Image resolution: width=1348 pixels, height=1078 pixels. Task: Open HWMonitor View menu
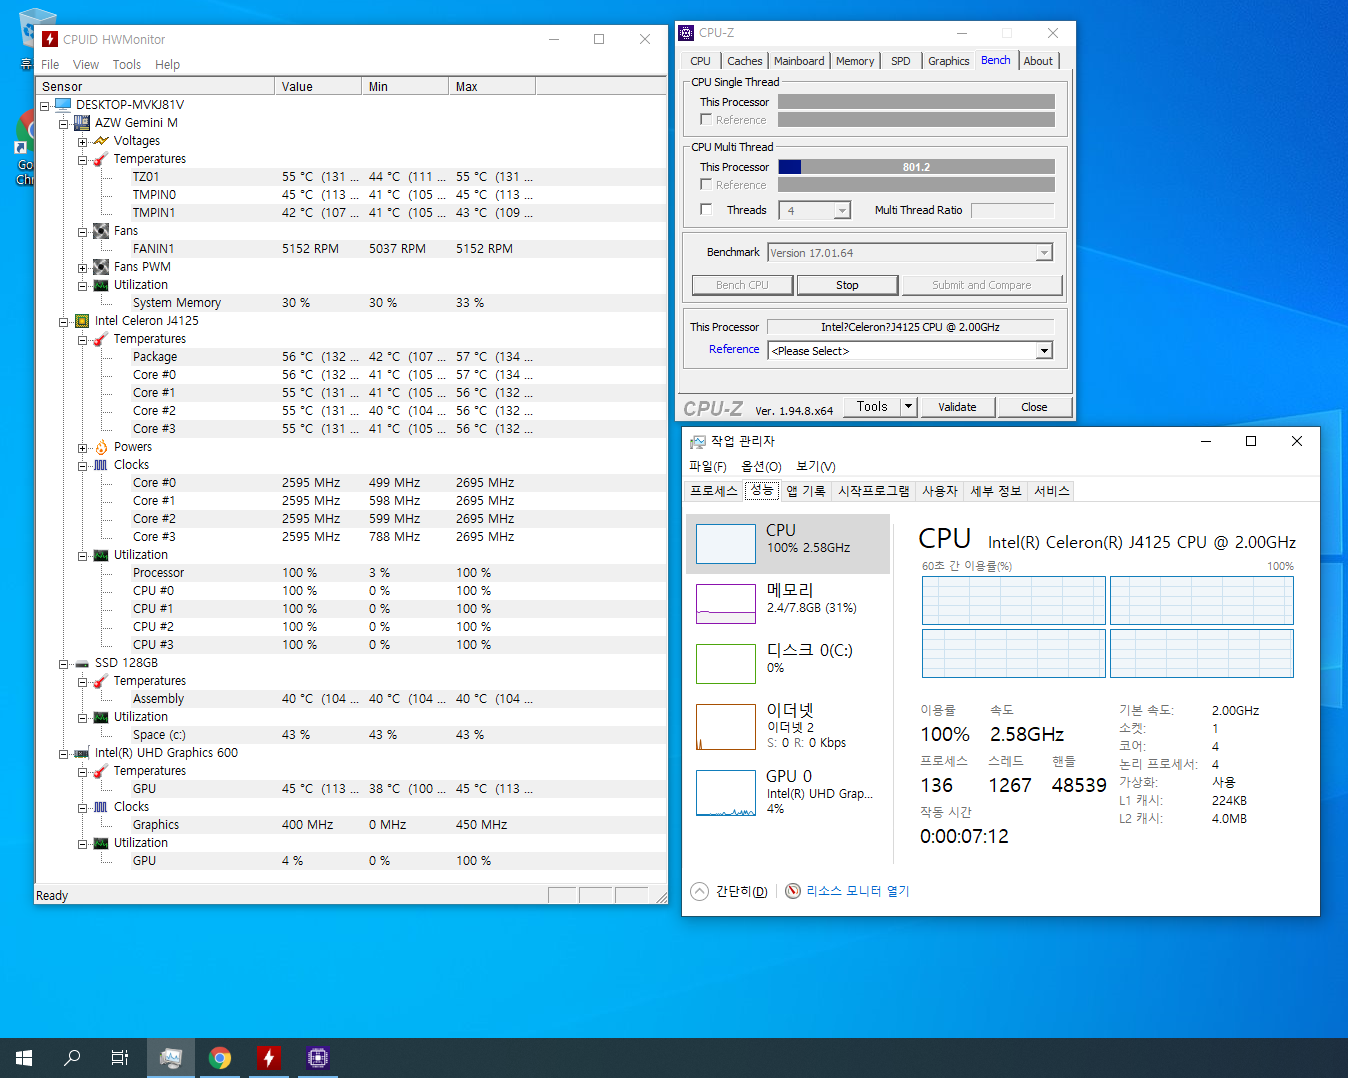coord(86,64)
